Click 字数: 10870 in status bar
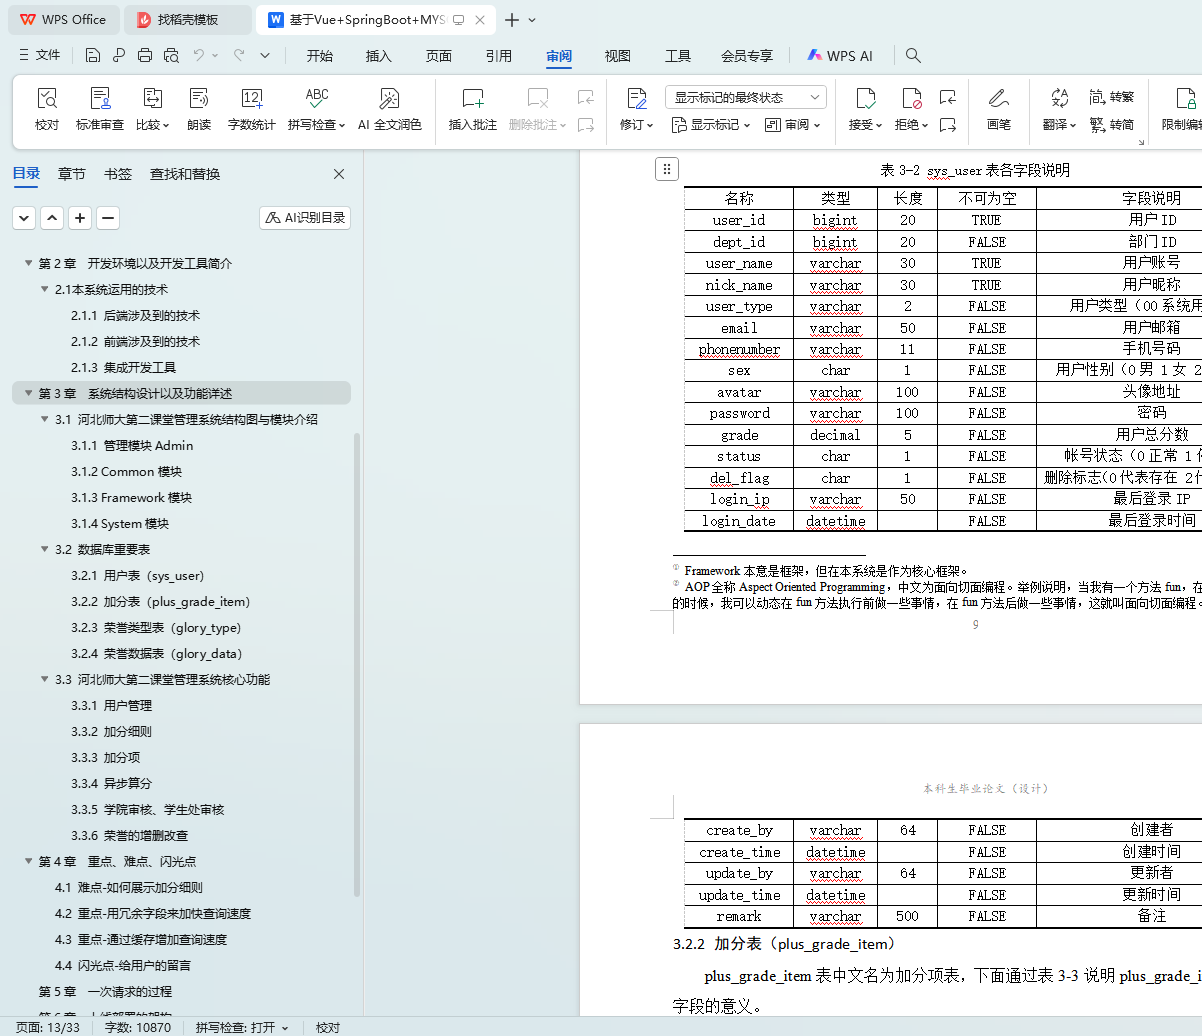Screen dimensions: 1202x1036 coord(138,1027)
